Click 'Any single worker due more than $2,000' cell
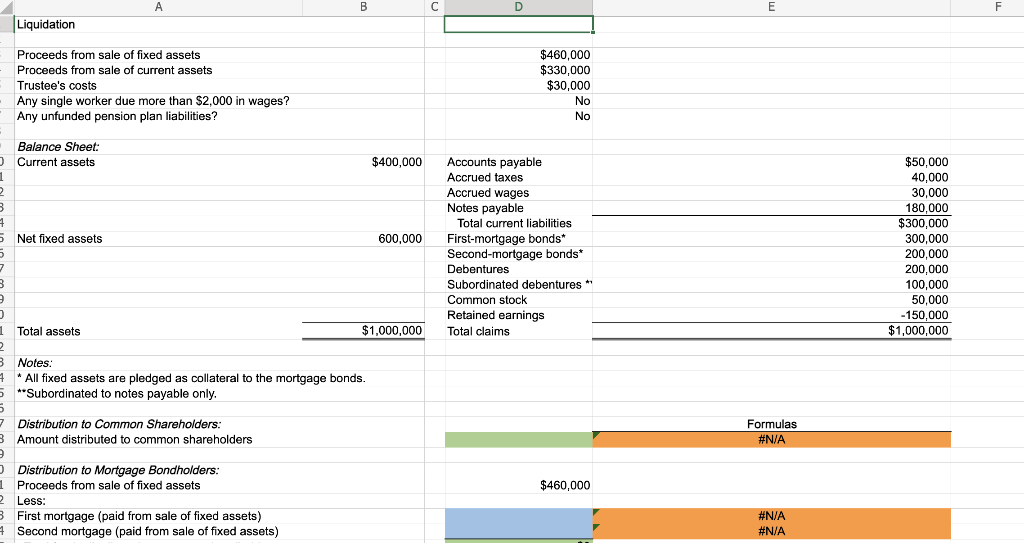This screenshot has height=543, width=1024. point(153,101)
